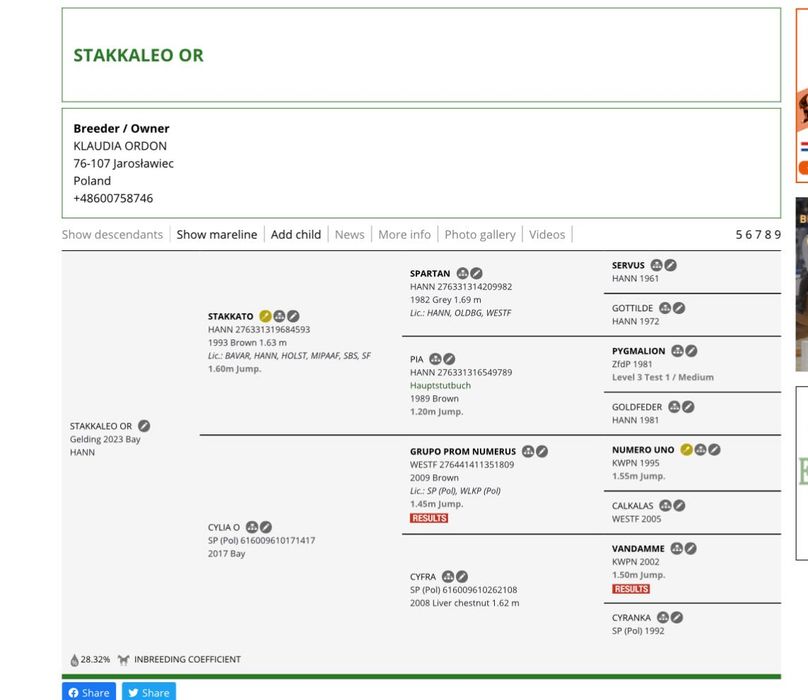Click the edit pencil icon beside STAKKALEO OR
This screenshot has height=700, width=808.
click(144, 426)
